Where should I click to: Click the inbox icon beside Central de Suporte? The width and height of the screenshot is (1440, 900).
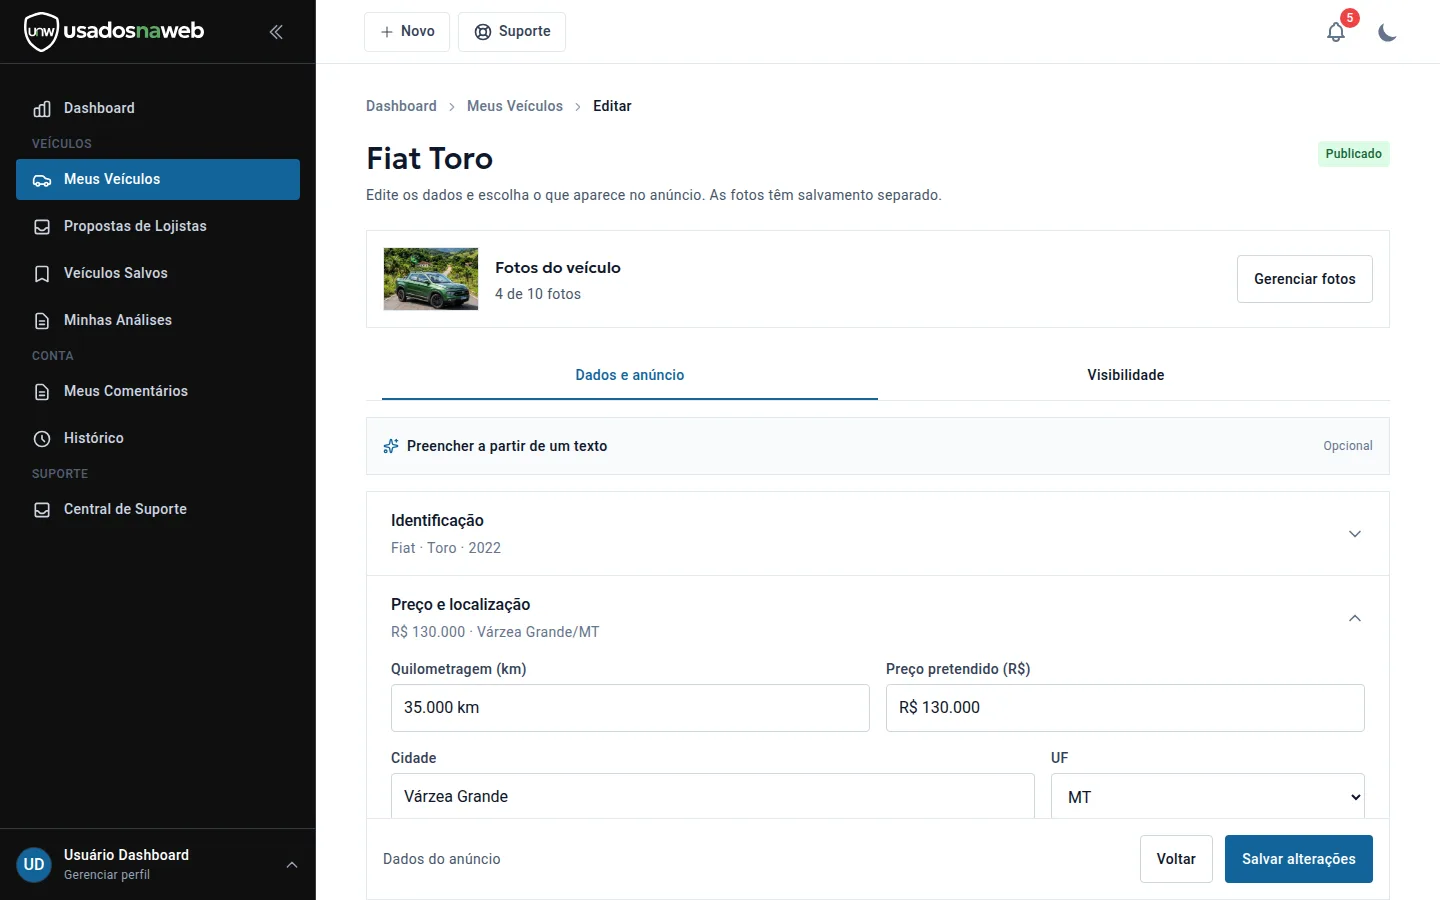click(42, 510)
